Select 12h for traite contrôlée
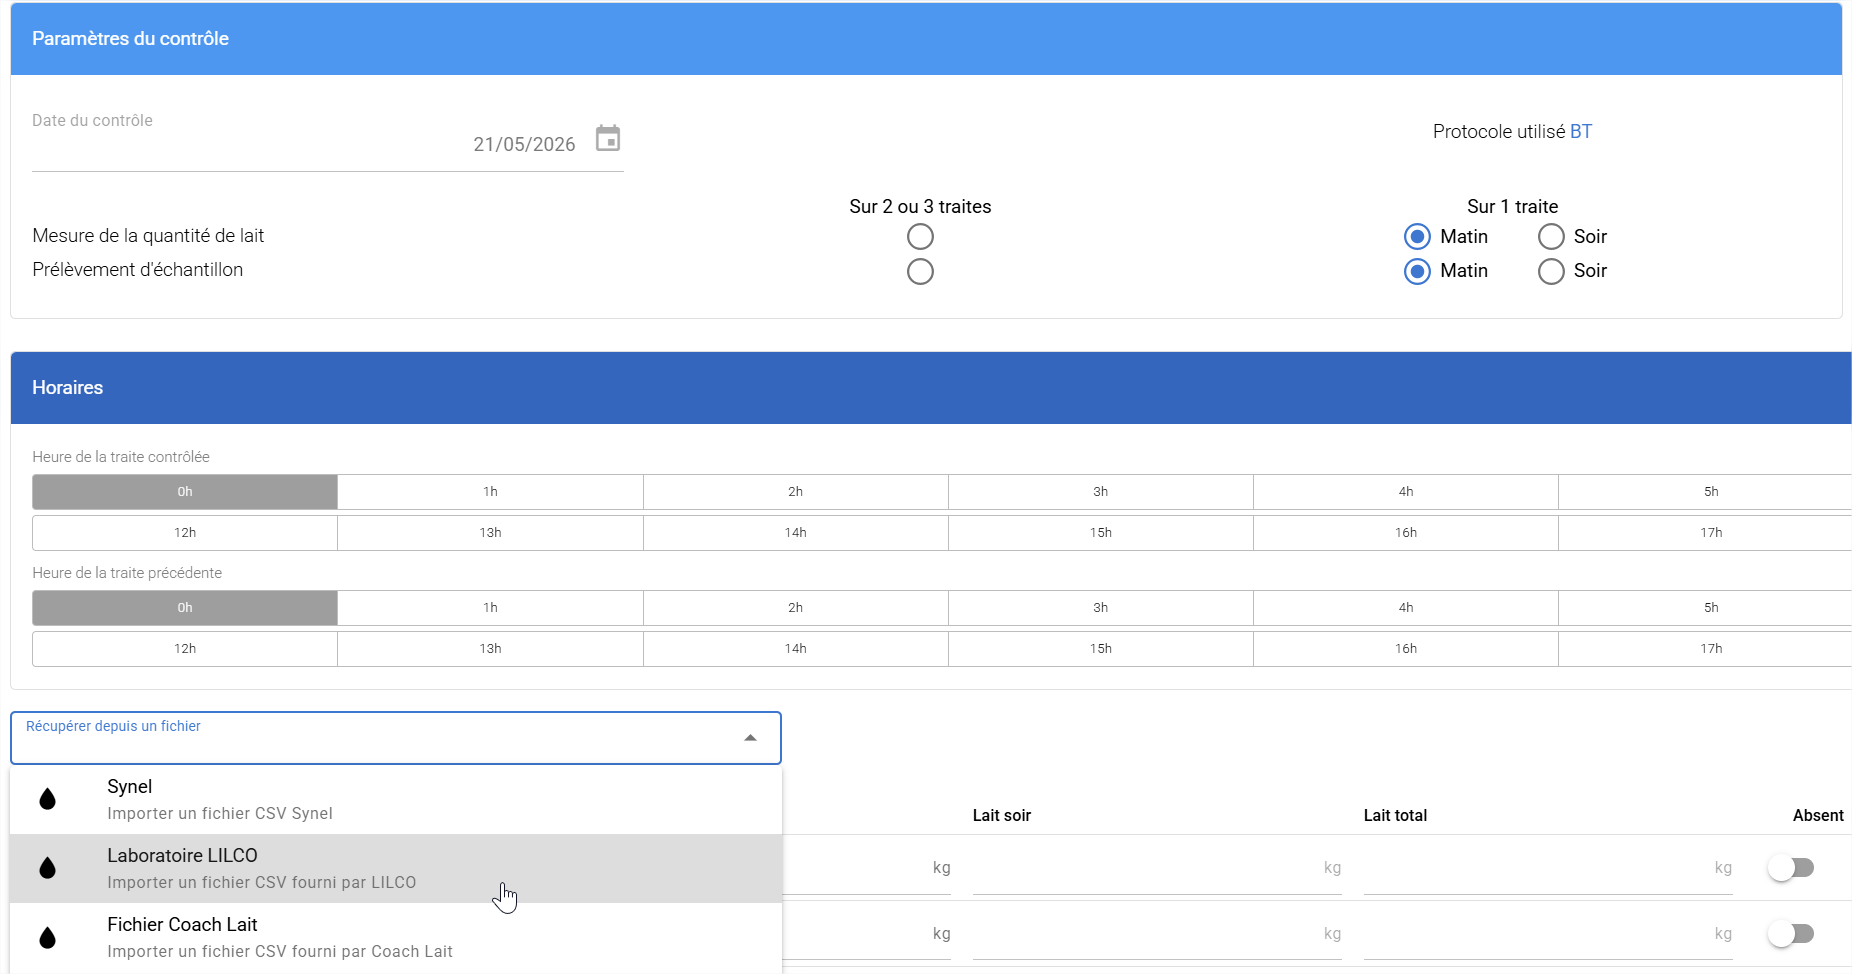 click(185, 533)
